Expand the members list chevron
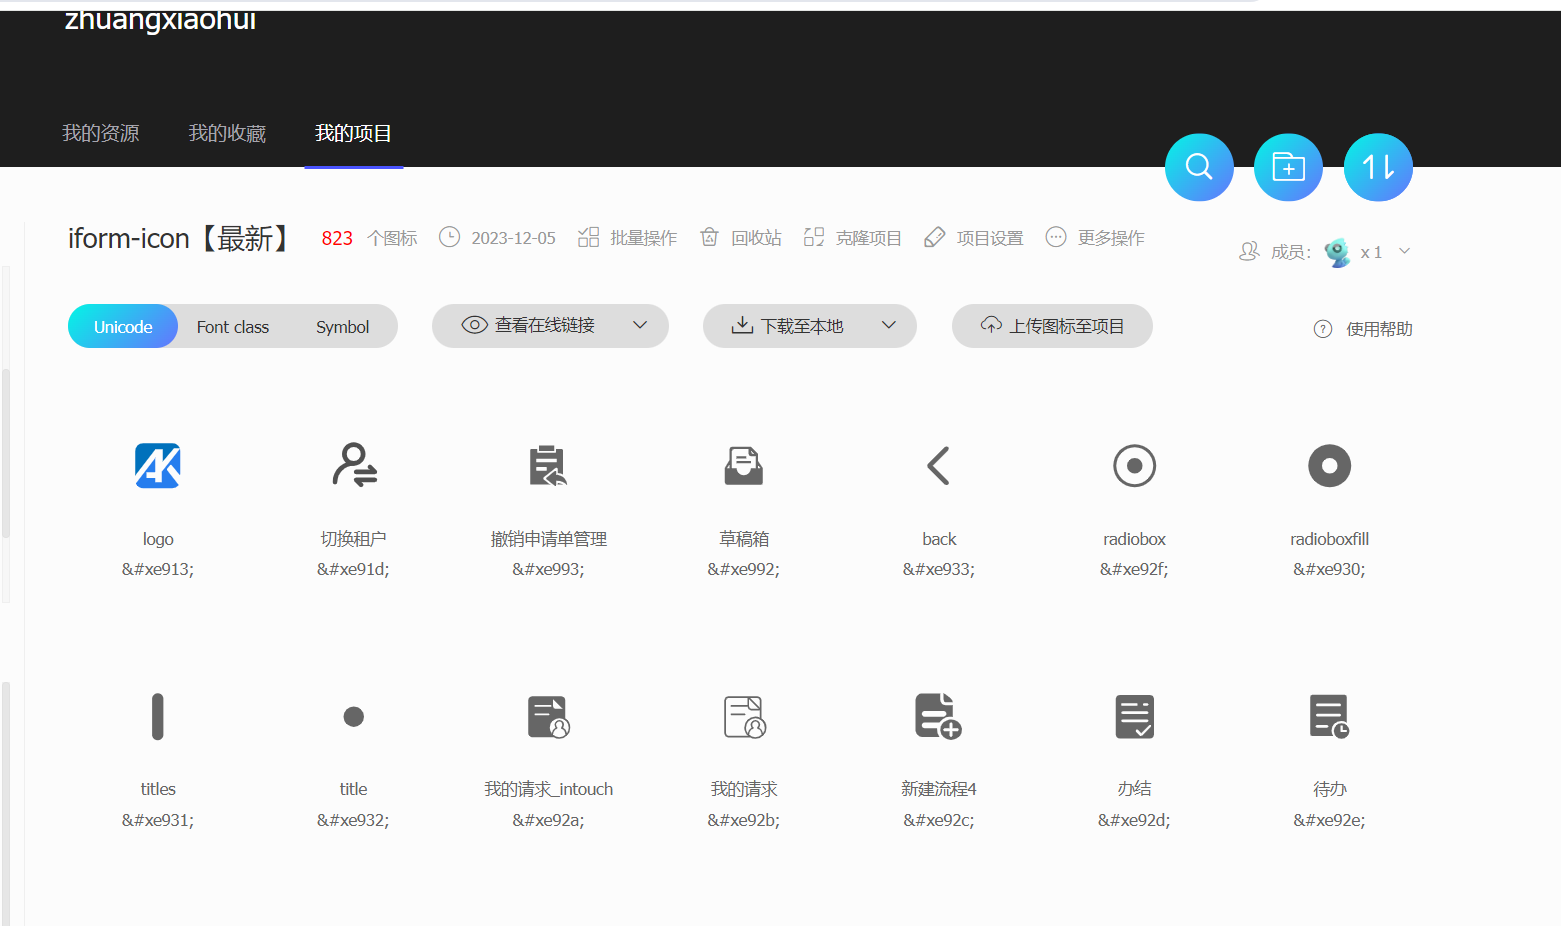The image size is (1561, 926). (1404, 252)
